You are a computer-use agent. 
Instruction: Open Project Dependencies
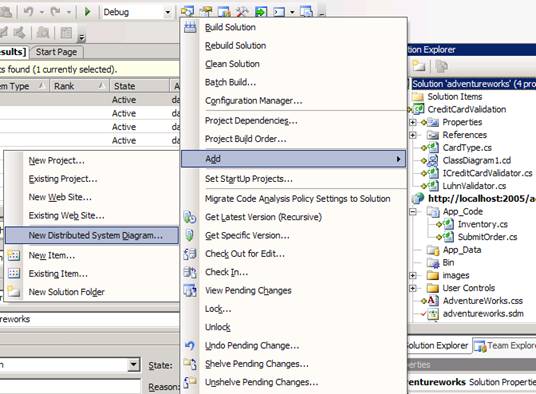251,121
